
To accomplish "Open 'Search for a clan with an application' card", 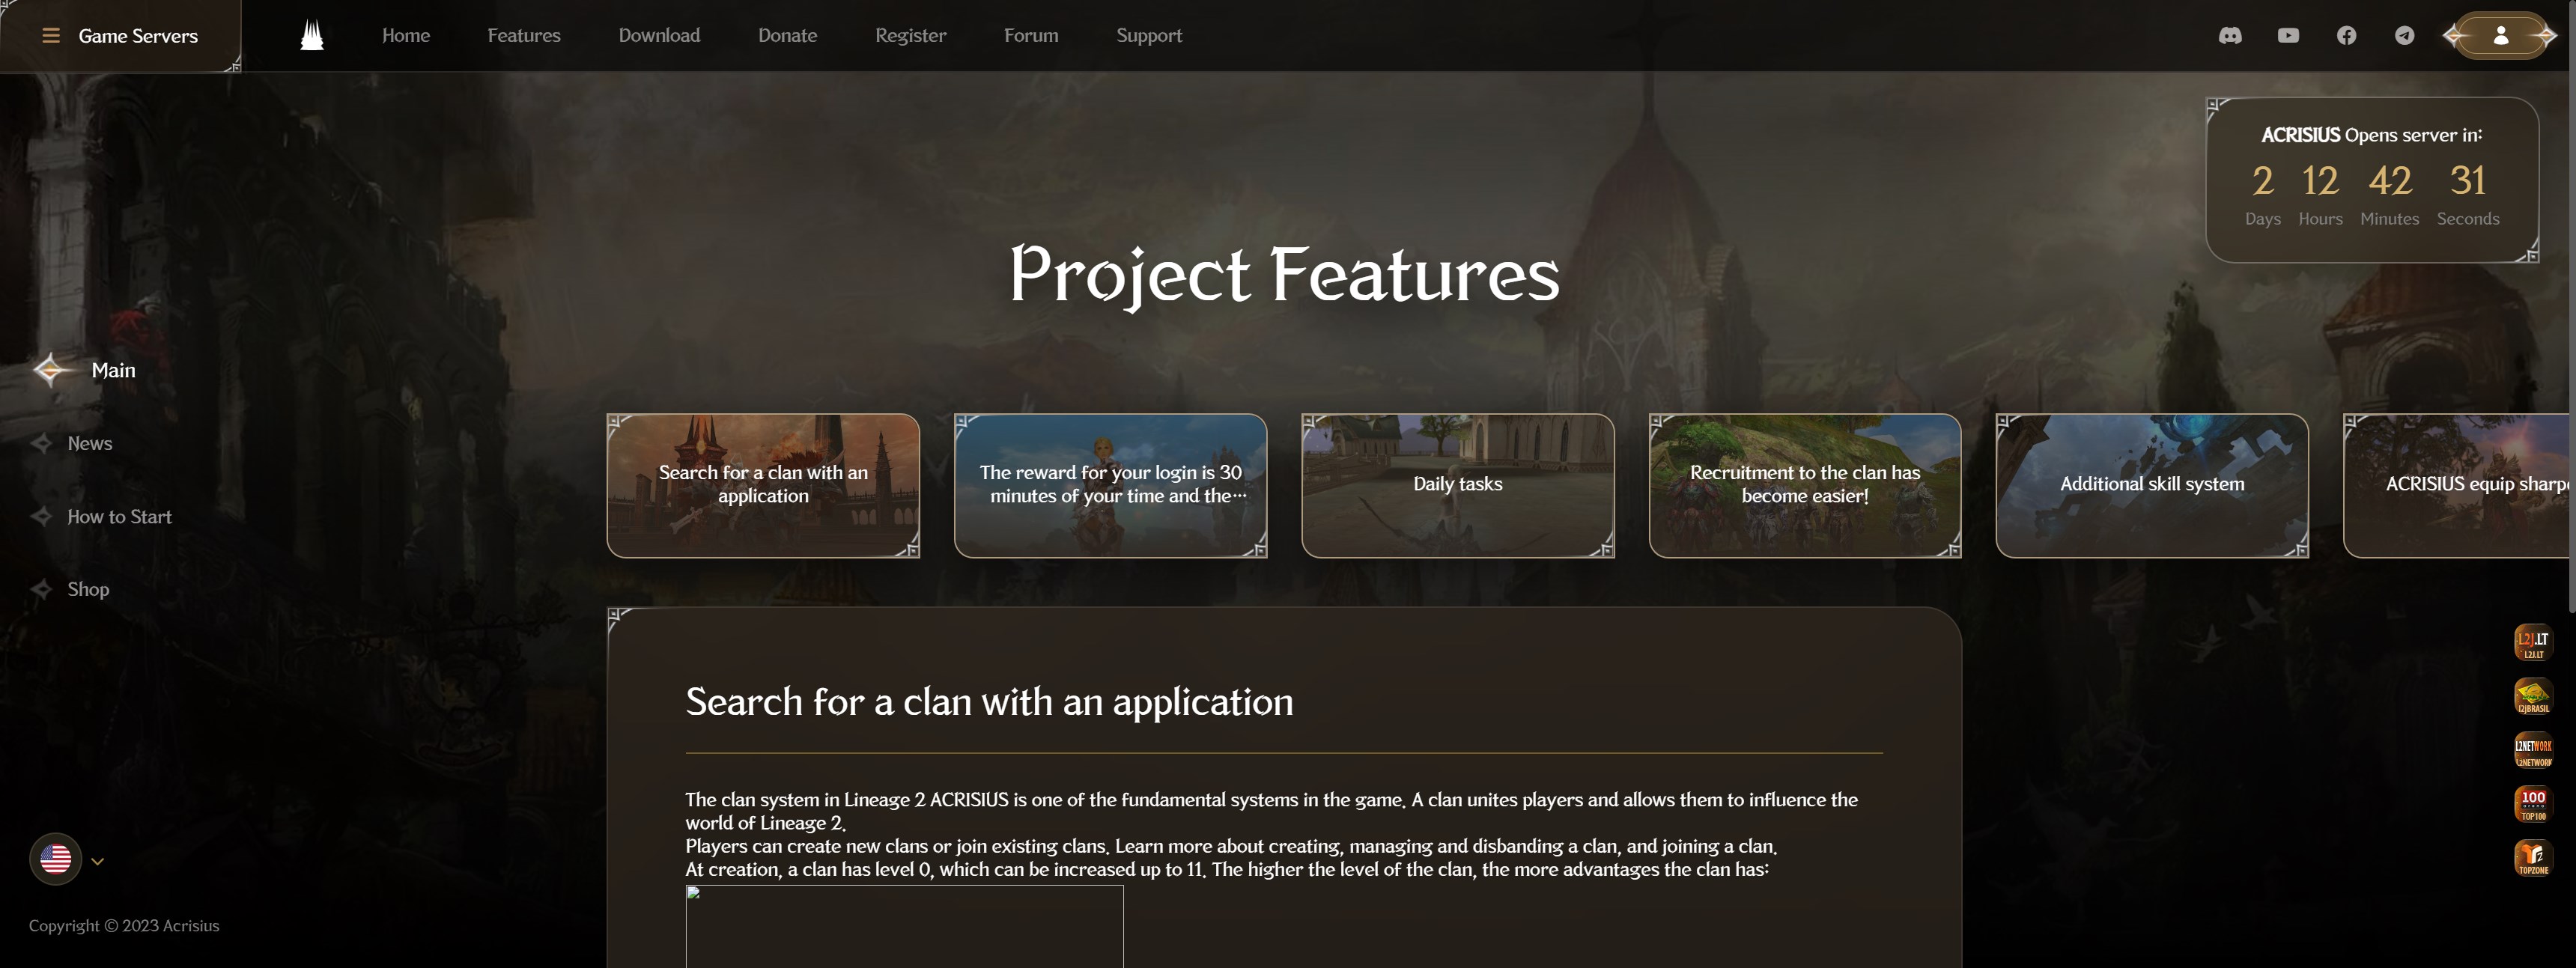I will pyautogui.click(x=763, y=485).
